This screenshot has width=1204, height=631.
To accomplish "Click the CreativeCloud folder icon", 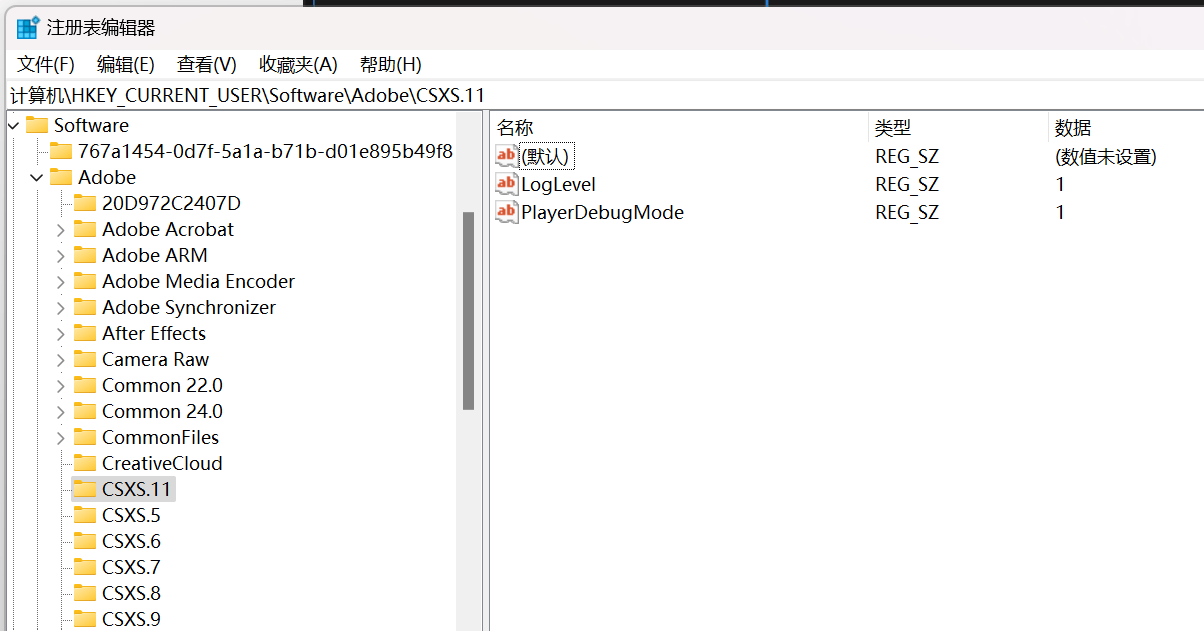I will coord(85,463).
